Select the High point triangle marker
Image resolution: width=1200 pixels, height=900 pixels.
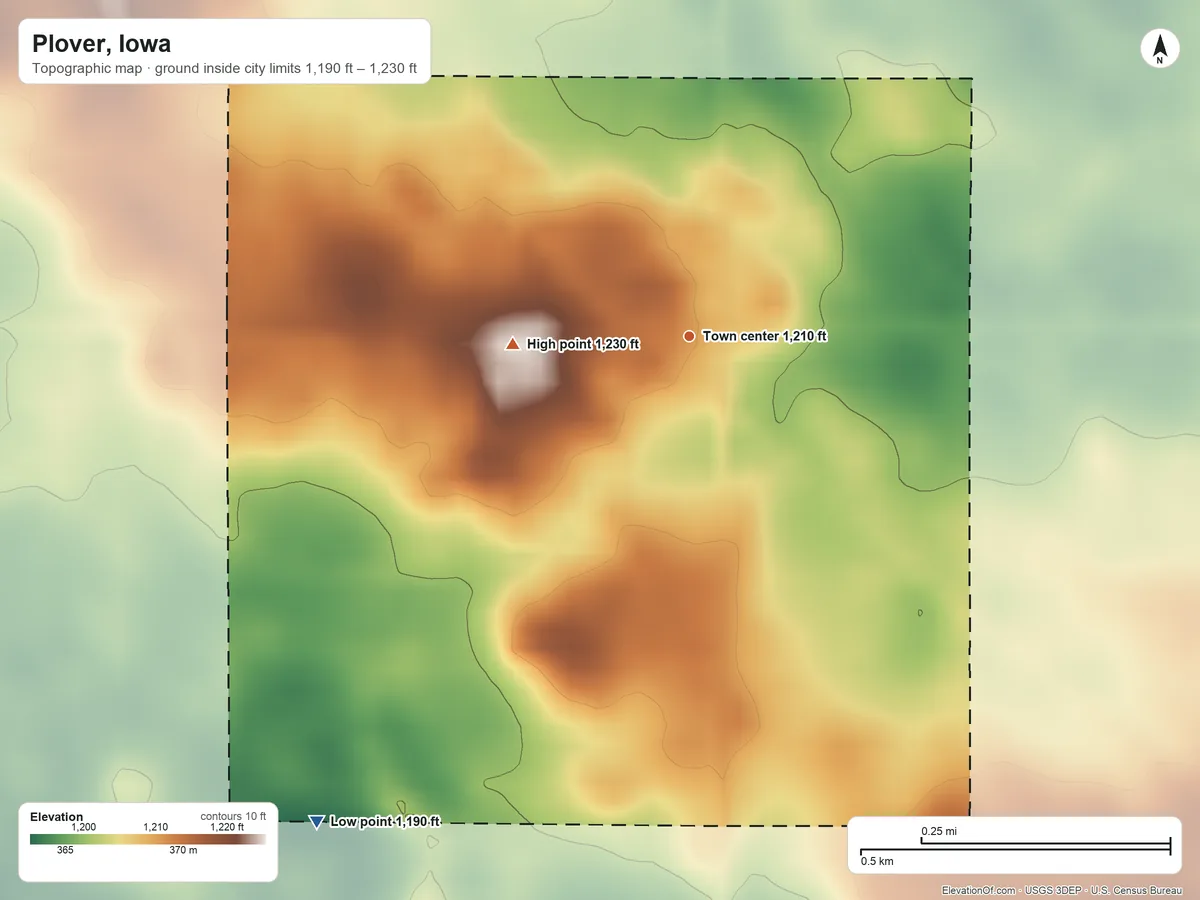[x=512, y=344]
